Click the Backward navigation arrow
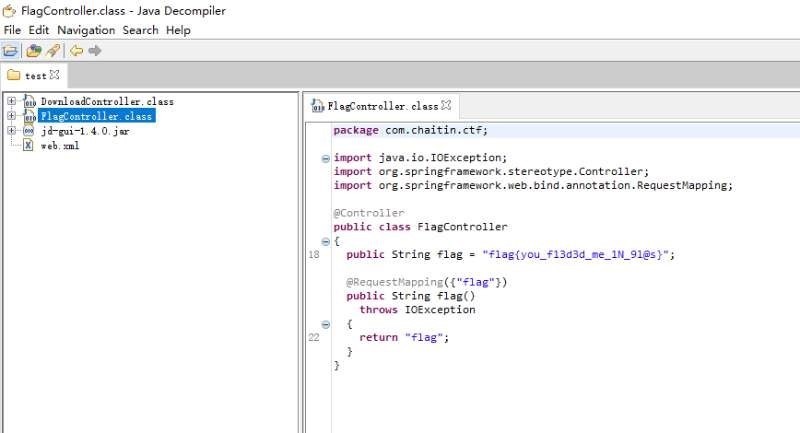This screenshot has height=433, width=800. pyautogui.click(x=76, y=50)
